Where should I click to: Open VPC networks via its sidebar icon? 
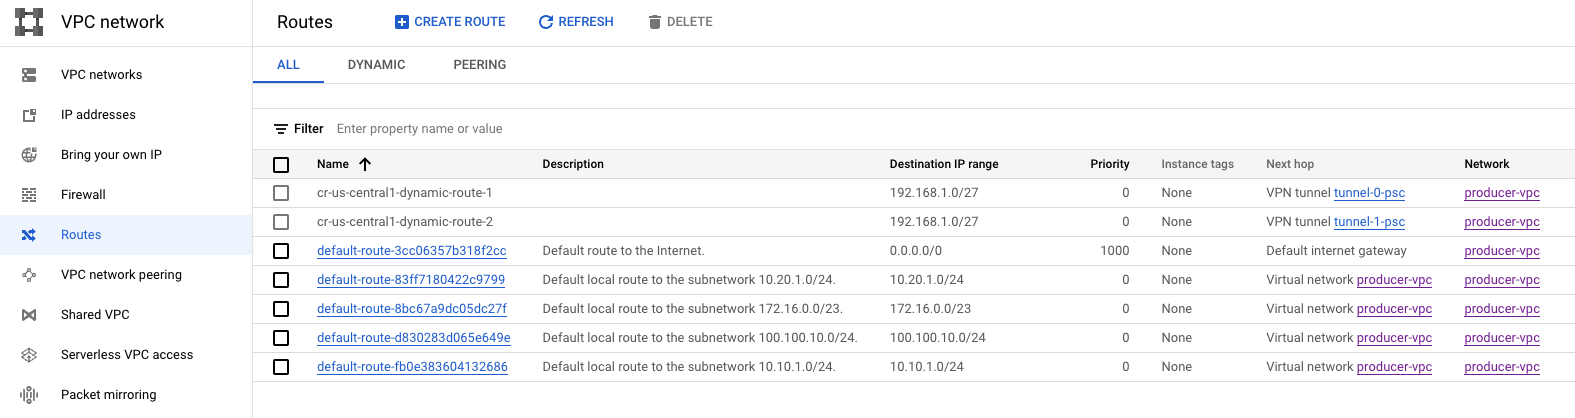tap(29, 75)
